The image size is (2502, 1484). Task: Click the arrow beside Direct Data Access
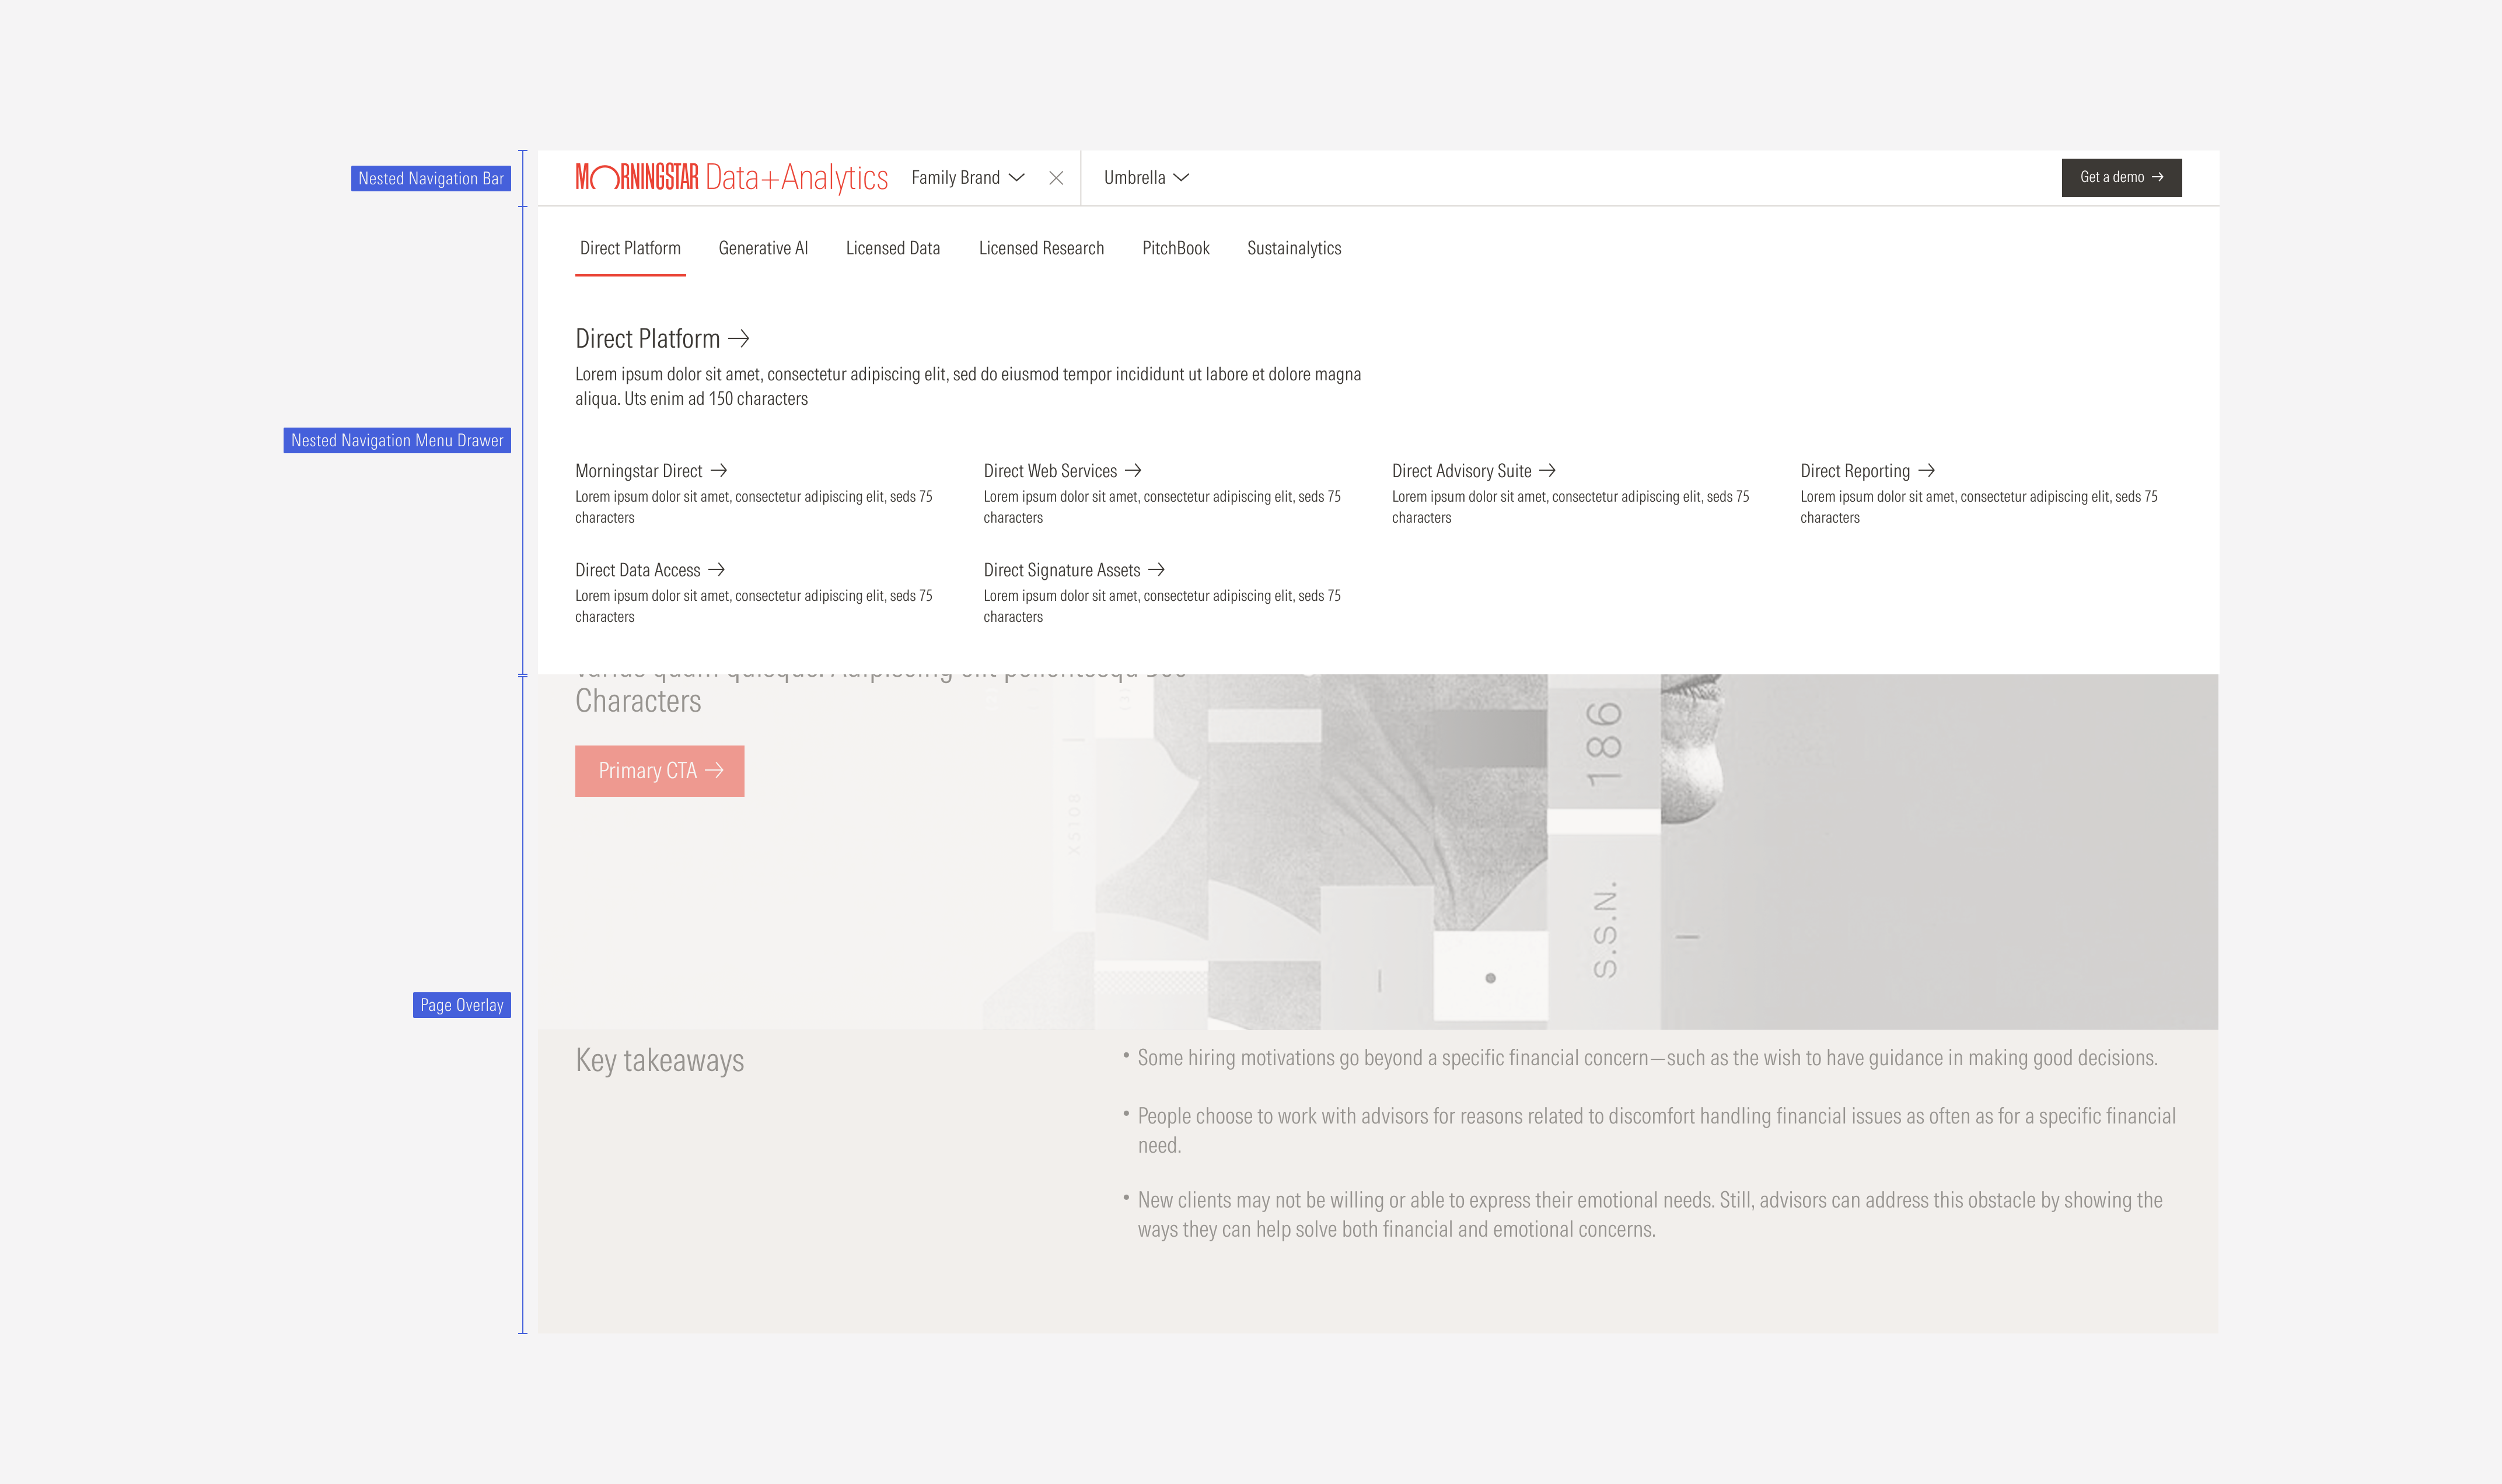[717, 569]
